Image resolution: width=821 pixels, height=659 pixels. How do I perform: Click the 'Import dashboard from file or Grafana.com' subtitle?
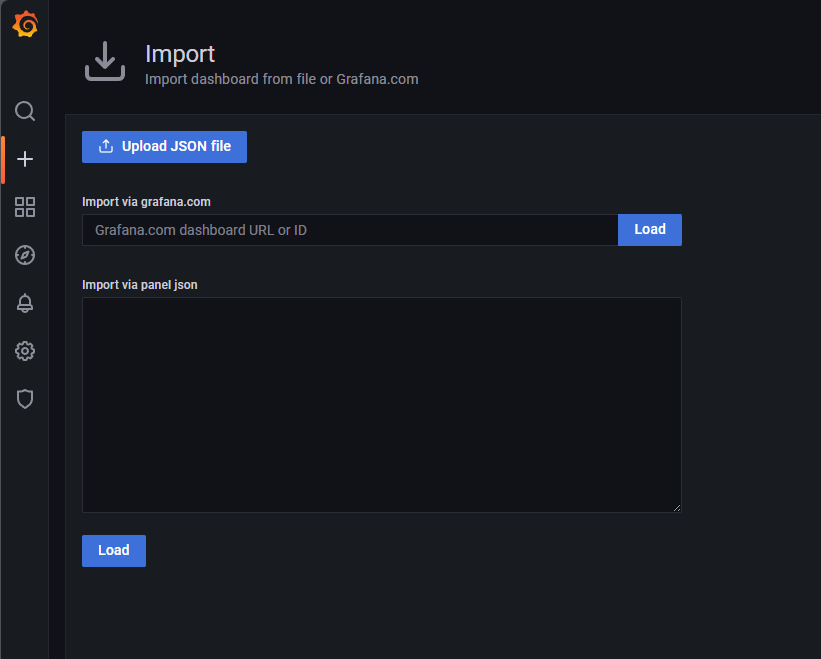point(282,79)
